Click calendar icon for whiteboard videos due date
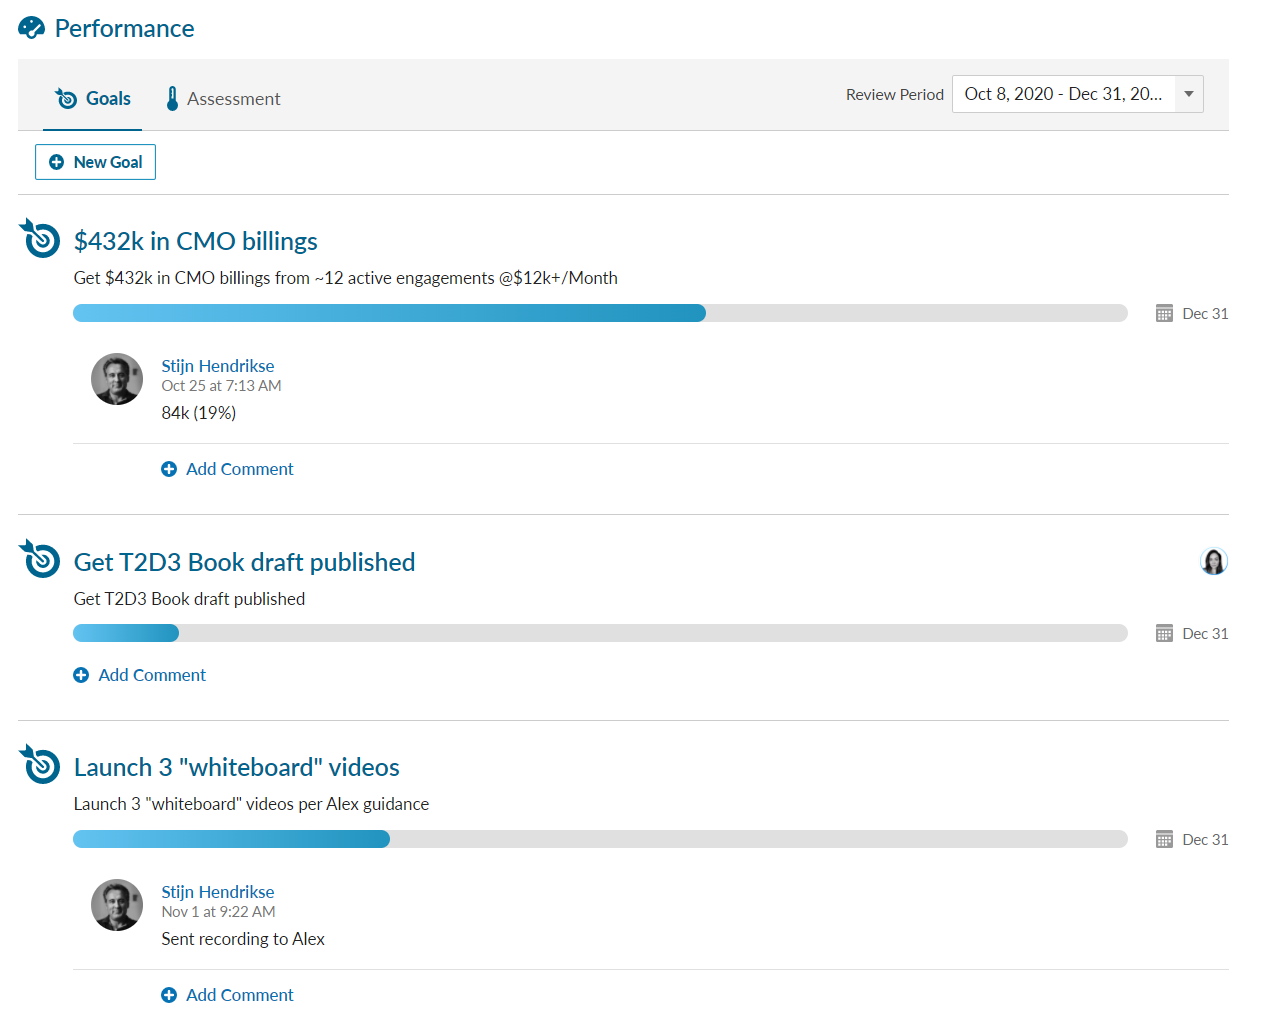The height and width of the screenshot is (1014, 1266). (x=1164, y=840)
